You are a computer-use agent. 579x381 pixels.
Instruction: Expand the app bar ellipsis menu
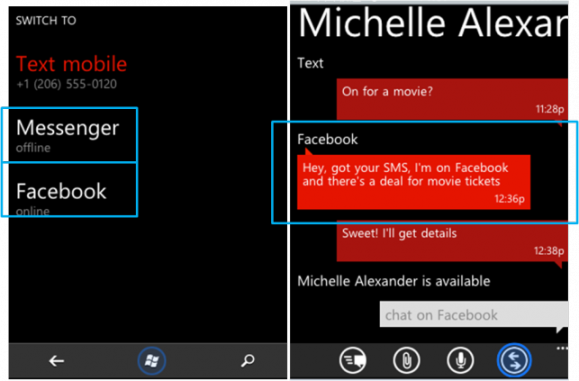tap(562, 348)
